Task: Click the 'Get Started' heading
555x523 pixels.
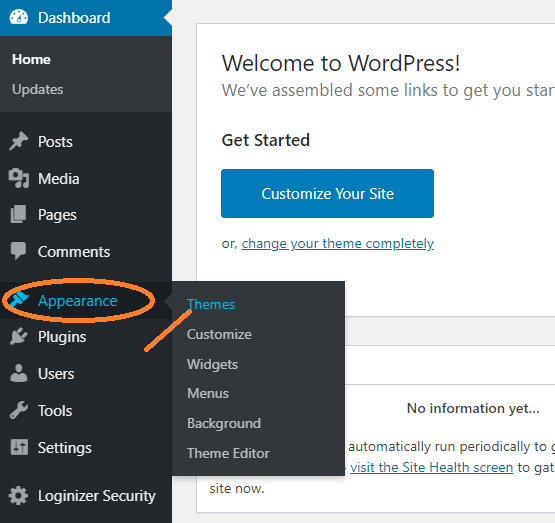Action: click(x=266, y=140)
